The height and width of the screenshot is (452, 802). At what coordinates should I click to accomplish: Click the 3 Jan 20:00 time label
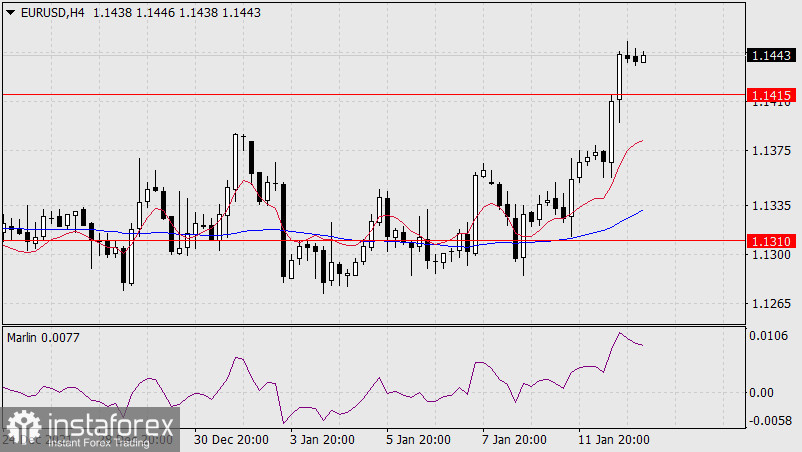pyautogui.click(x=322, y=440)
